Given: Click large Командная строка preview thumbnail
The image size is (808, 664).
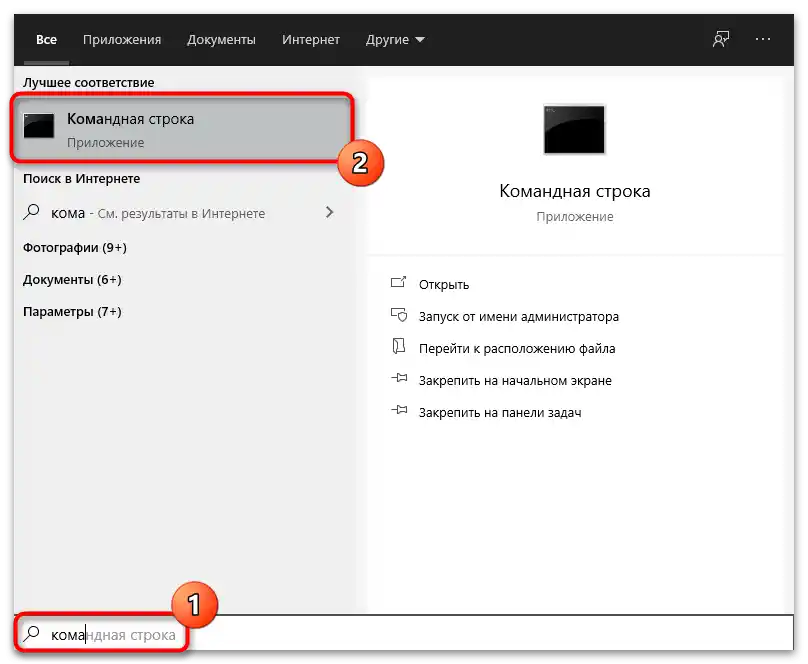Looking at the screenshot, I should [574, 129].
